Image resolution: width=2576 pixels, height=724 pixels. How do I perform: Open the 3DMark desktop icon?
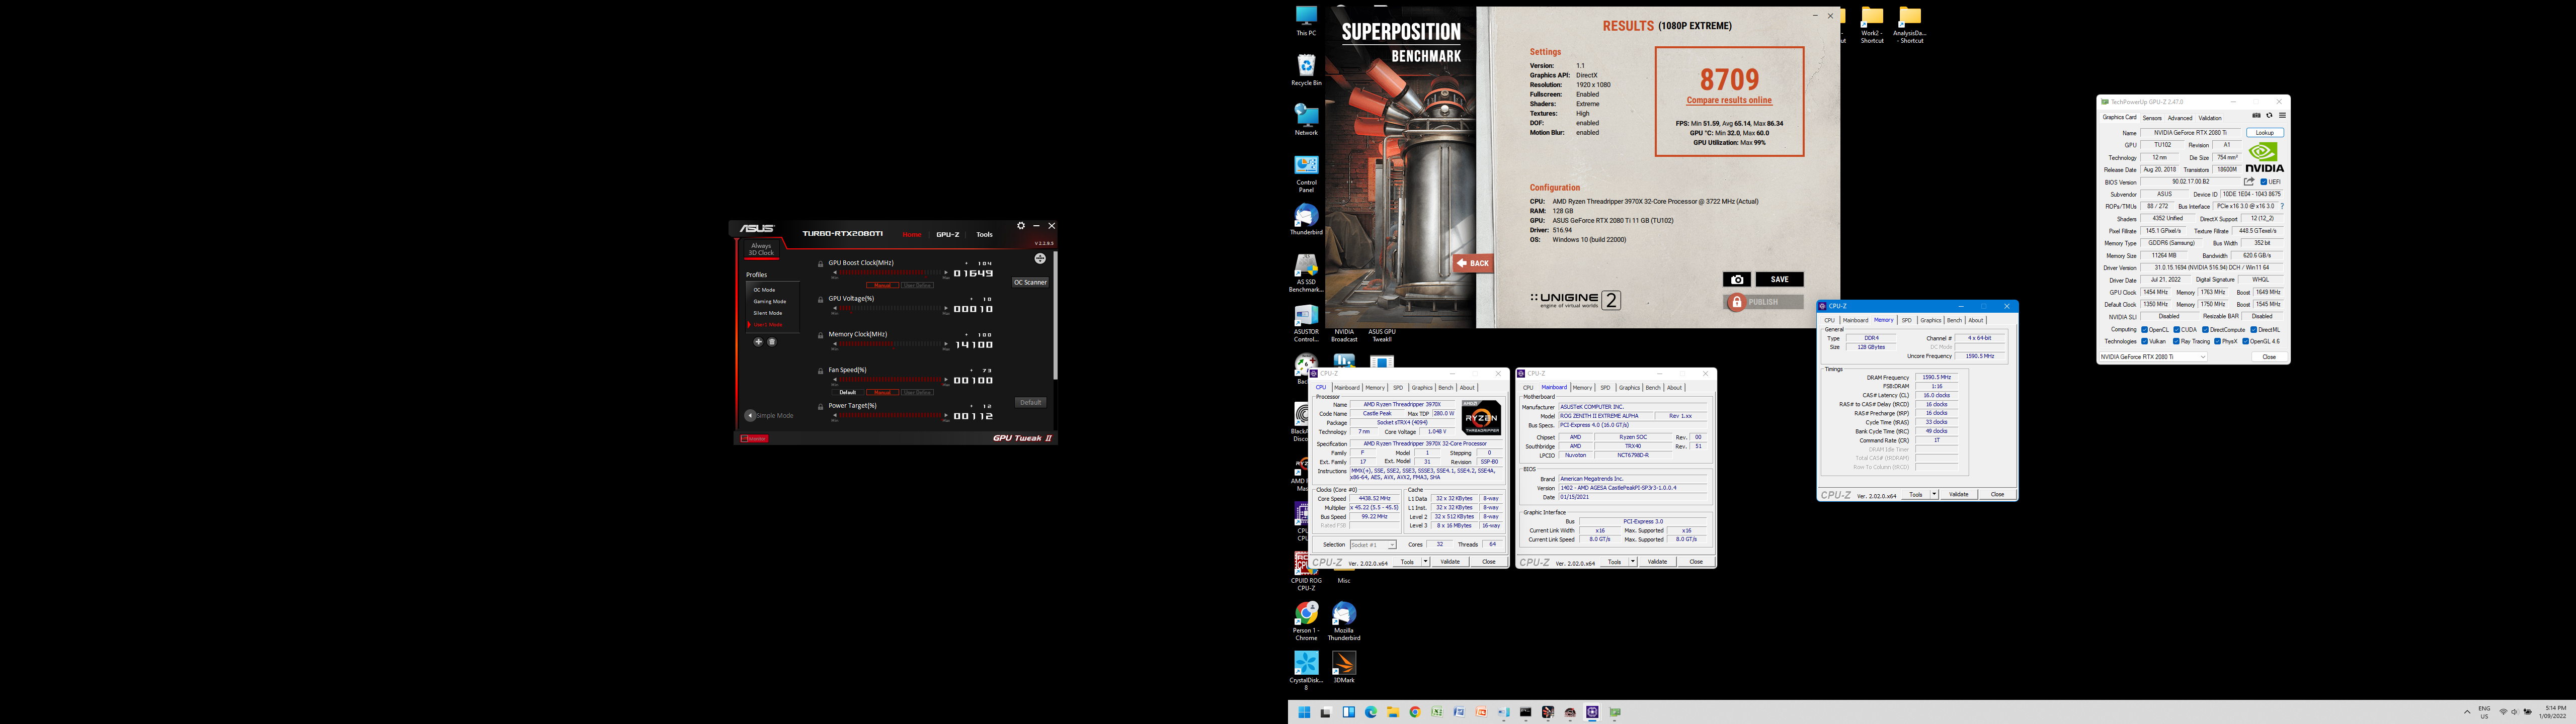[x=1344, y=668]
